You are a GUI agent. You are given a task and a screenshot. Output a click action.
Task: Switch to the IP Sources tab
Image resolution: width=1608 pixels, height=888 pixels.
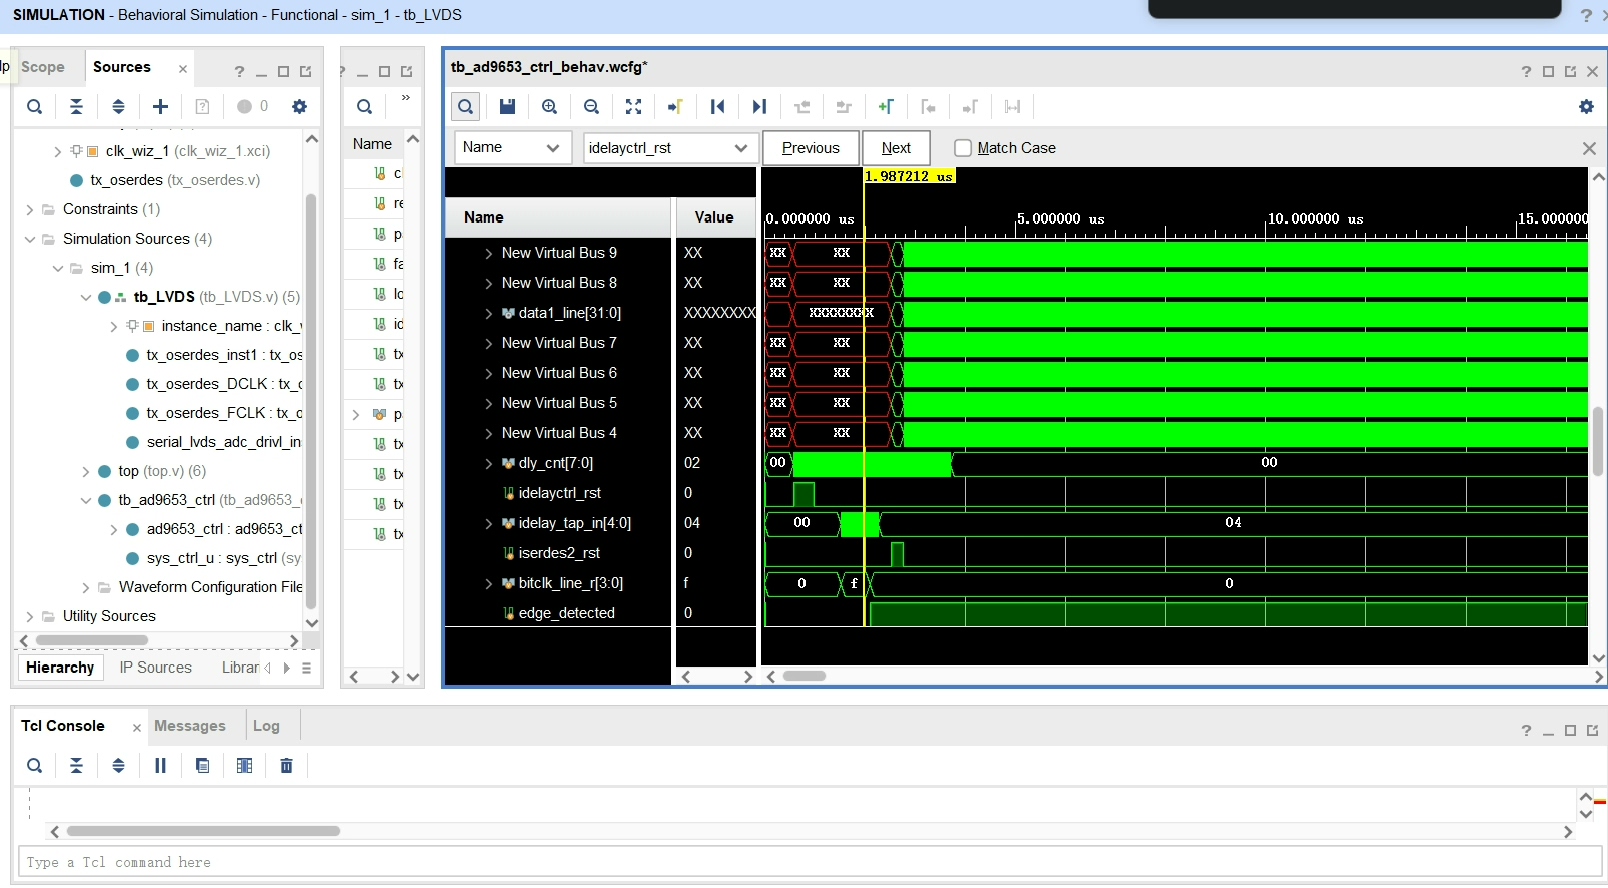(155, 668)
